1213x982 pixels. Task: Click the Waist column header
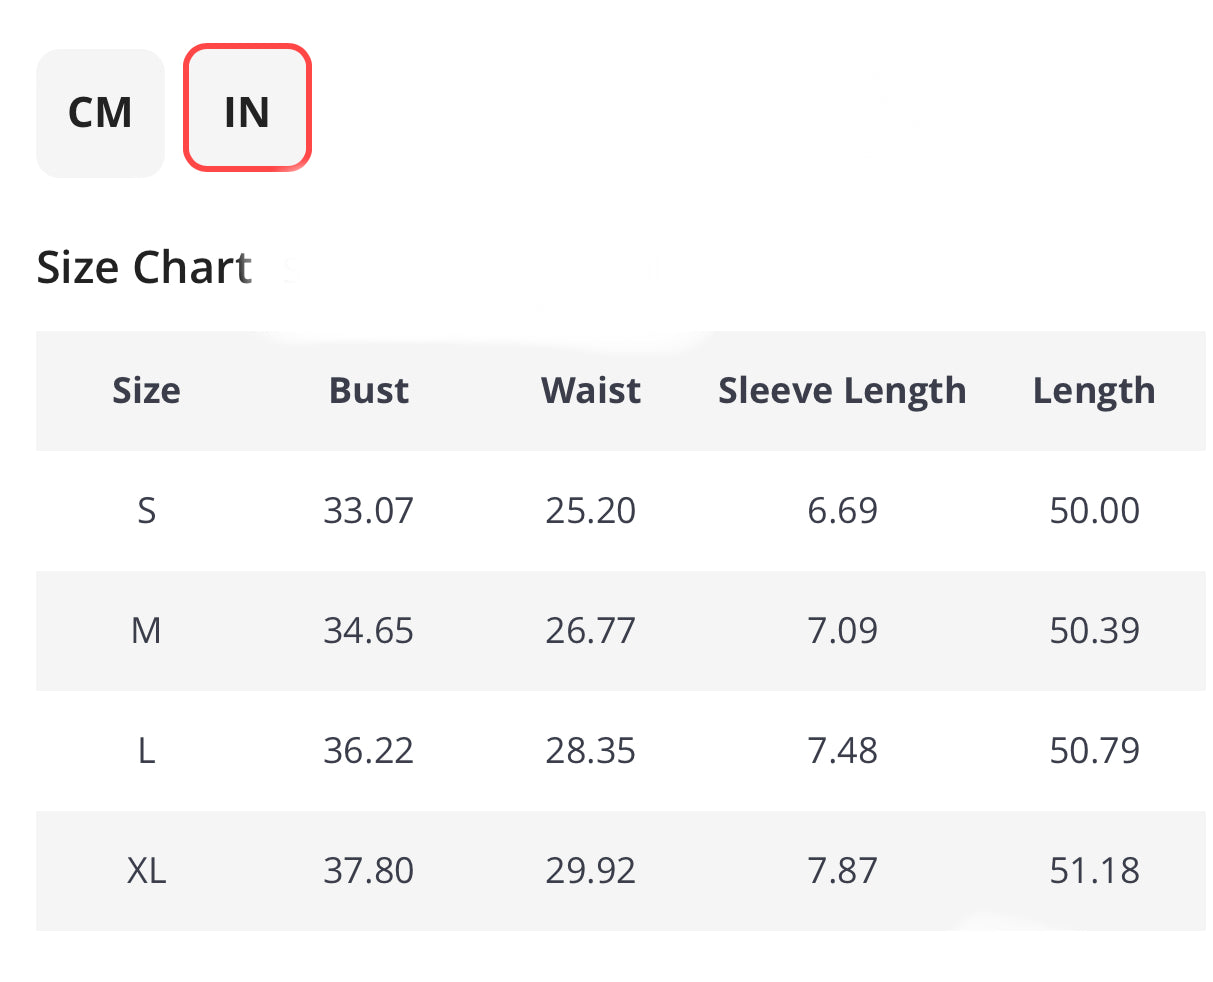click(x=590, y=391)
